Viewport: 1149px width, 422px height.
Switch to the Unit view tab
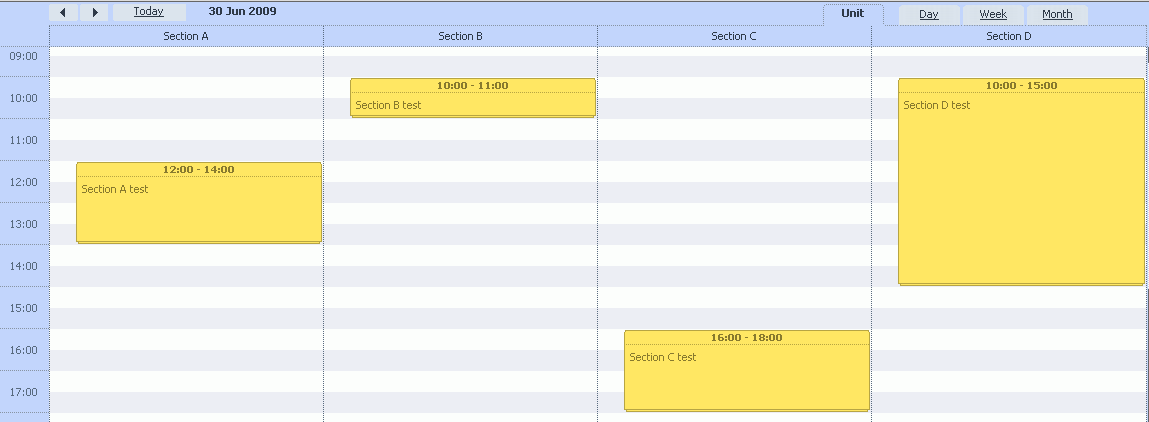point(852,14)
